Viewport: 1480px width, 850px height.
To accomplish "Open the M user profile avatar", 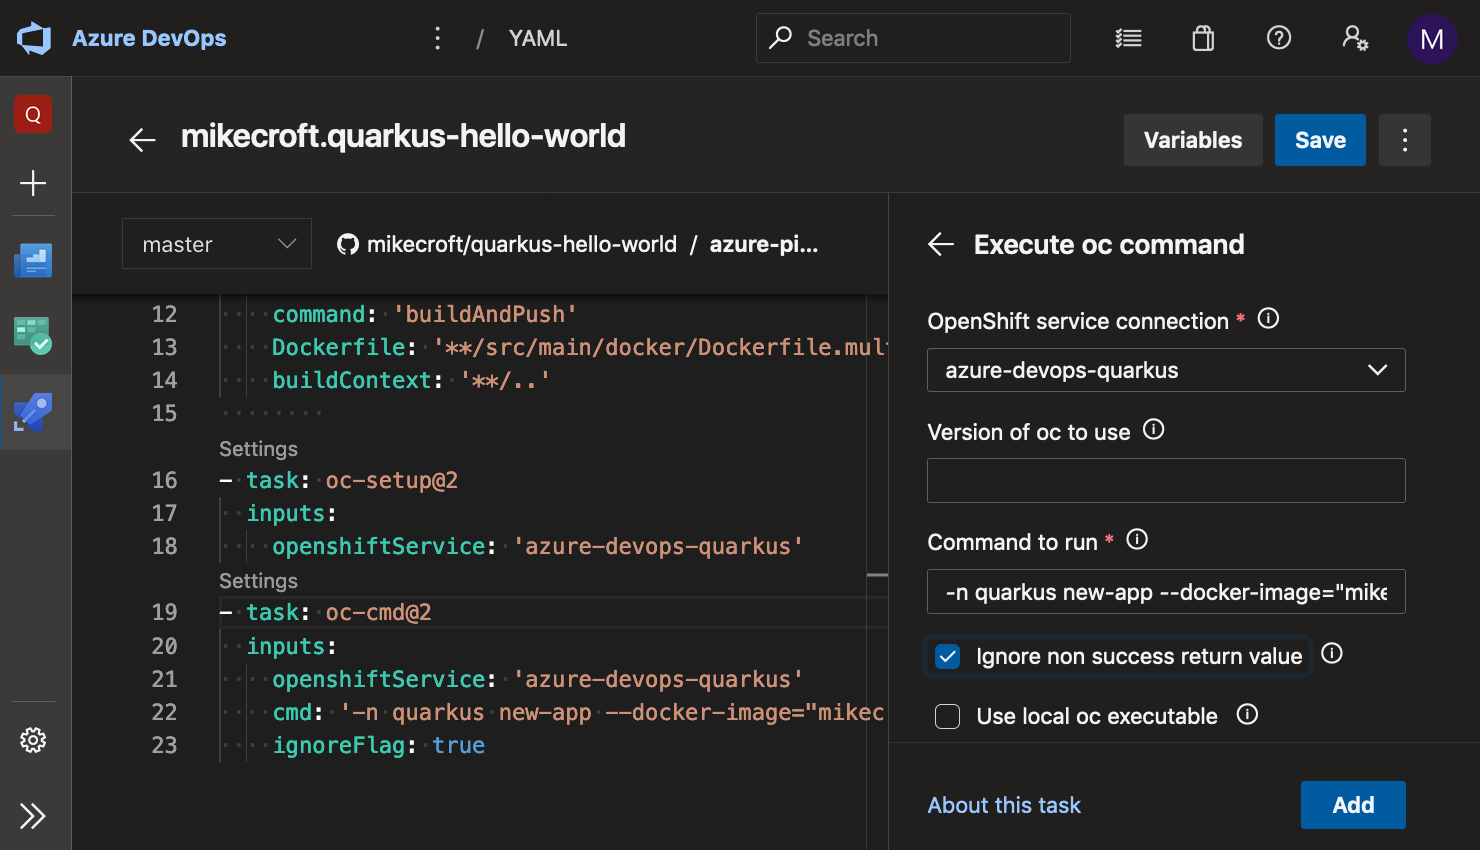I will pos(1432,39).
